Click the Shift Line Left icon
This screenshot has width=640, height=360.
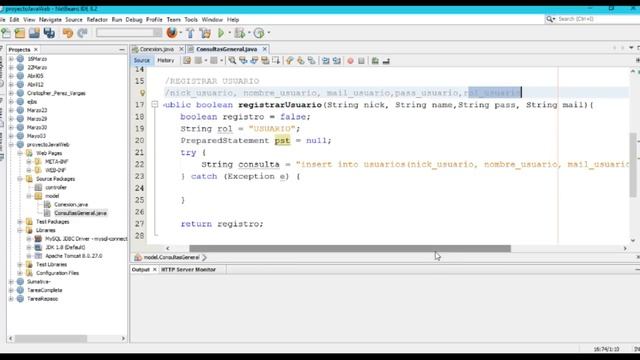point(326,61)
